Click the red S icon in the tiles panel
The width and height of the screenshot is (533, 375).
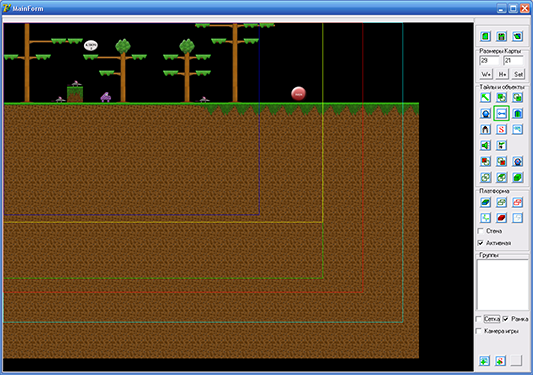coord(501,130)
